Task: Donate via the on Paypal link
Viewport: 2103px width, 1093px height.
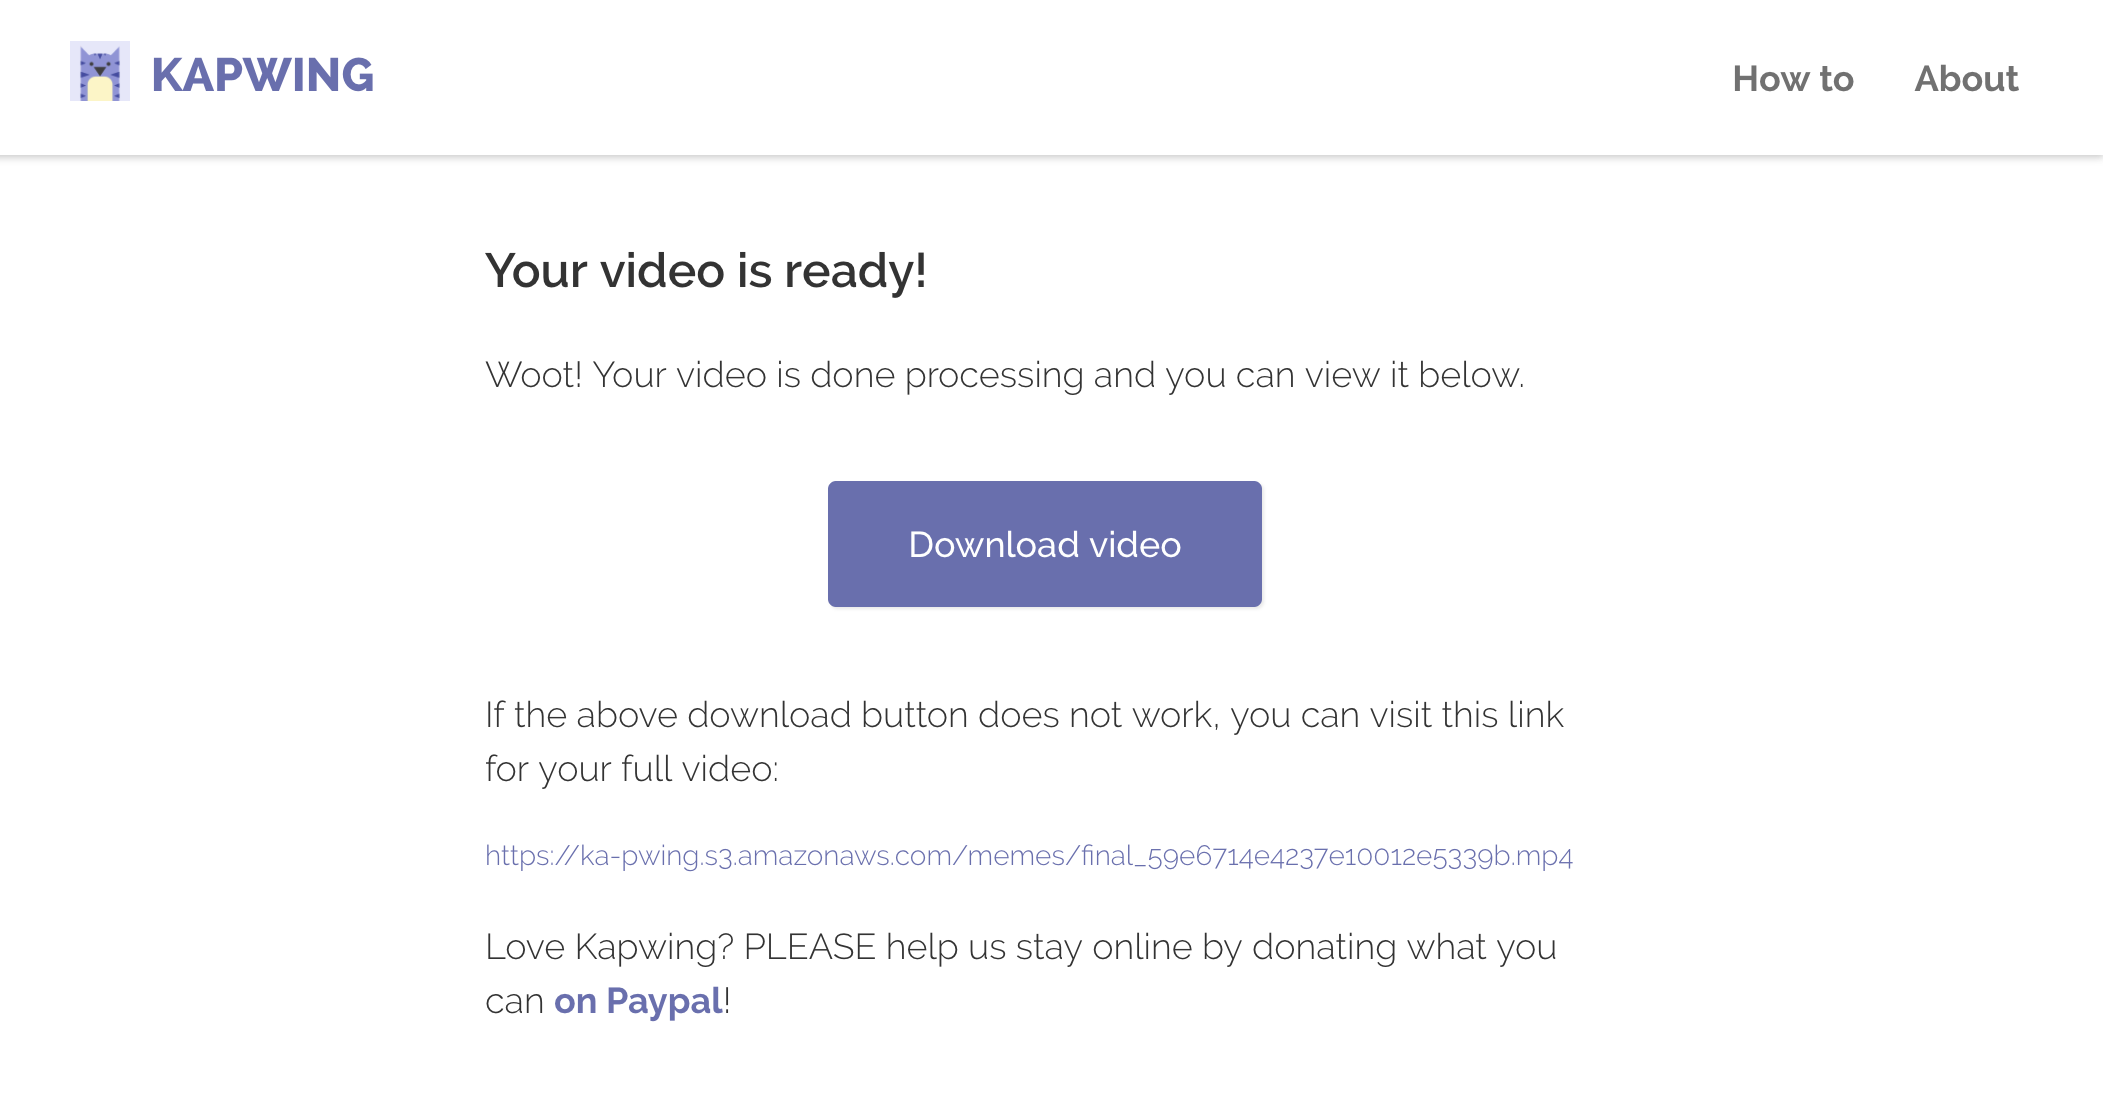Action: pos(638,1001)
